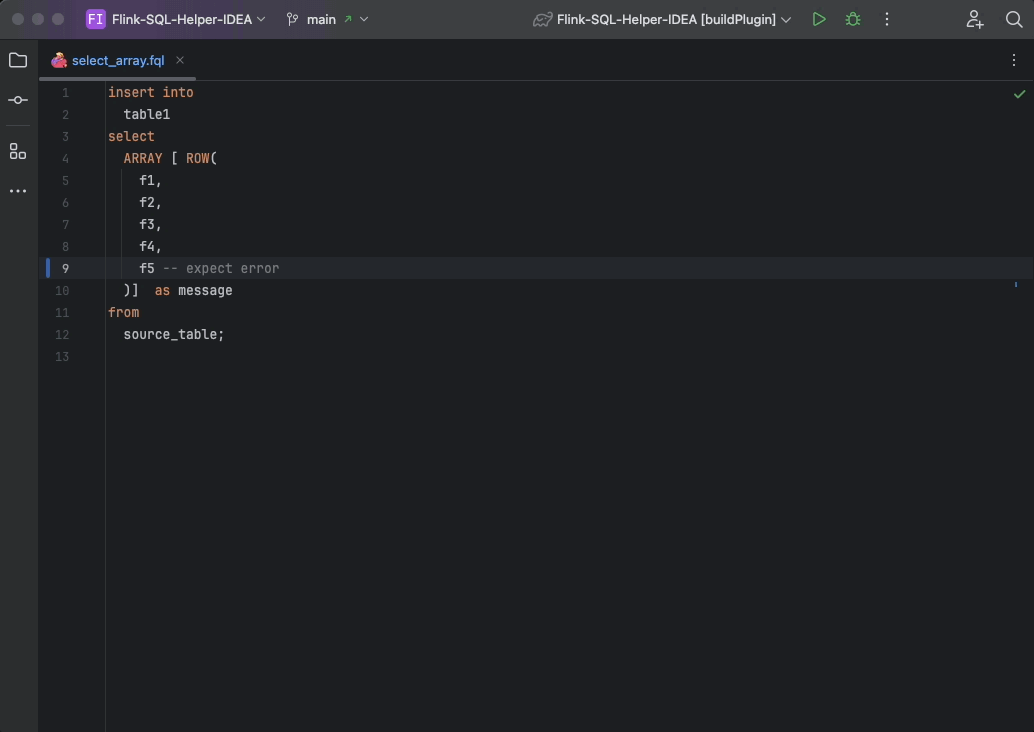The height and width of the screenshot is (732, 1034).
Task: Start debugging with the bug icon
Action: pos(853,19)
